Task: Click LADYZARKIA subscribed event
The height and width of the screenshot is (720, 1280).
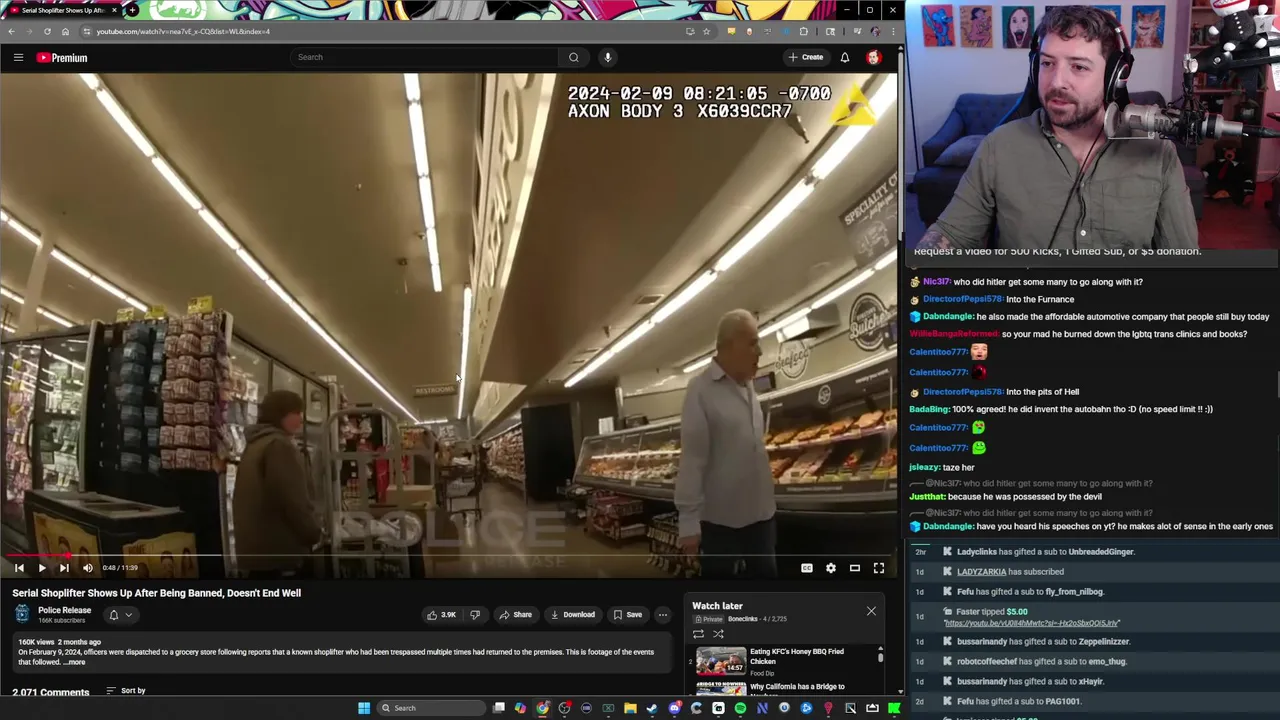Action: tap(1010, 572)
